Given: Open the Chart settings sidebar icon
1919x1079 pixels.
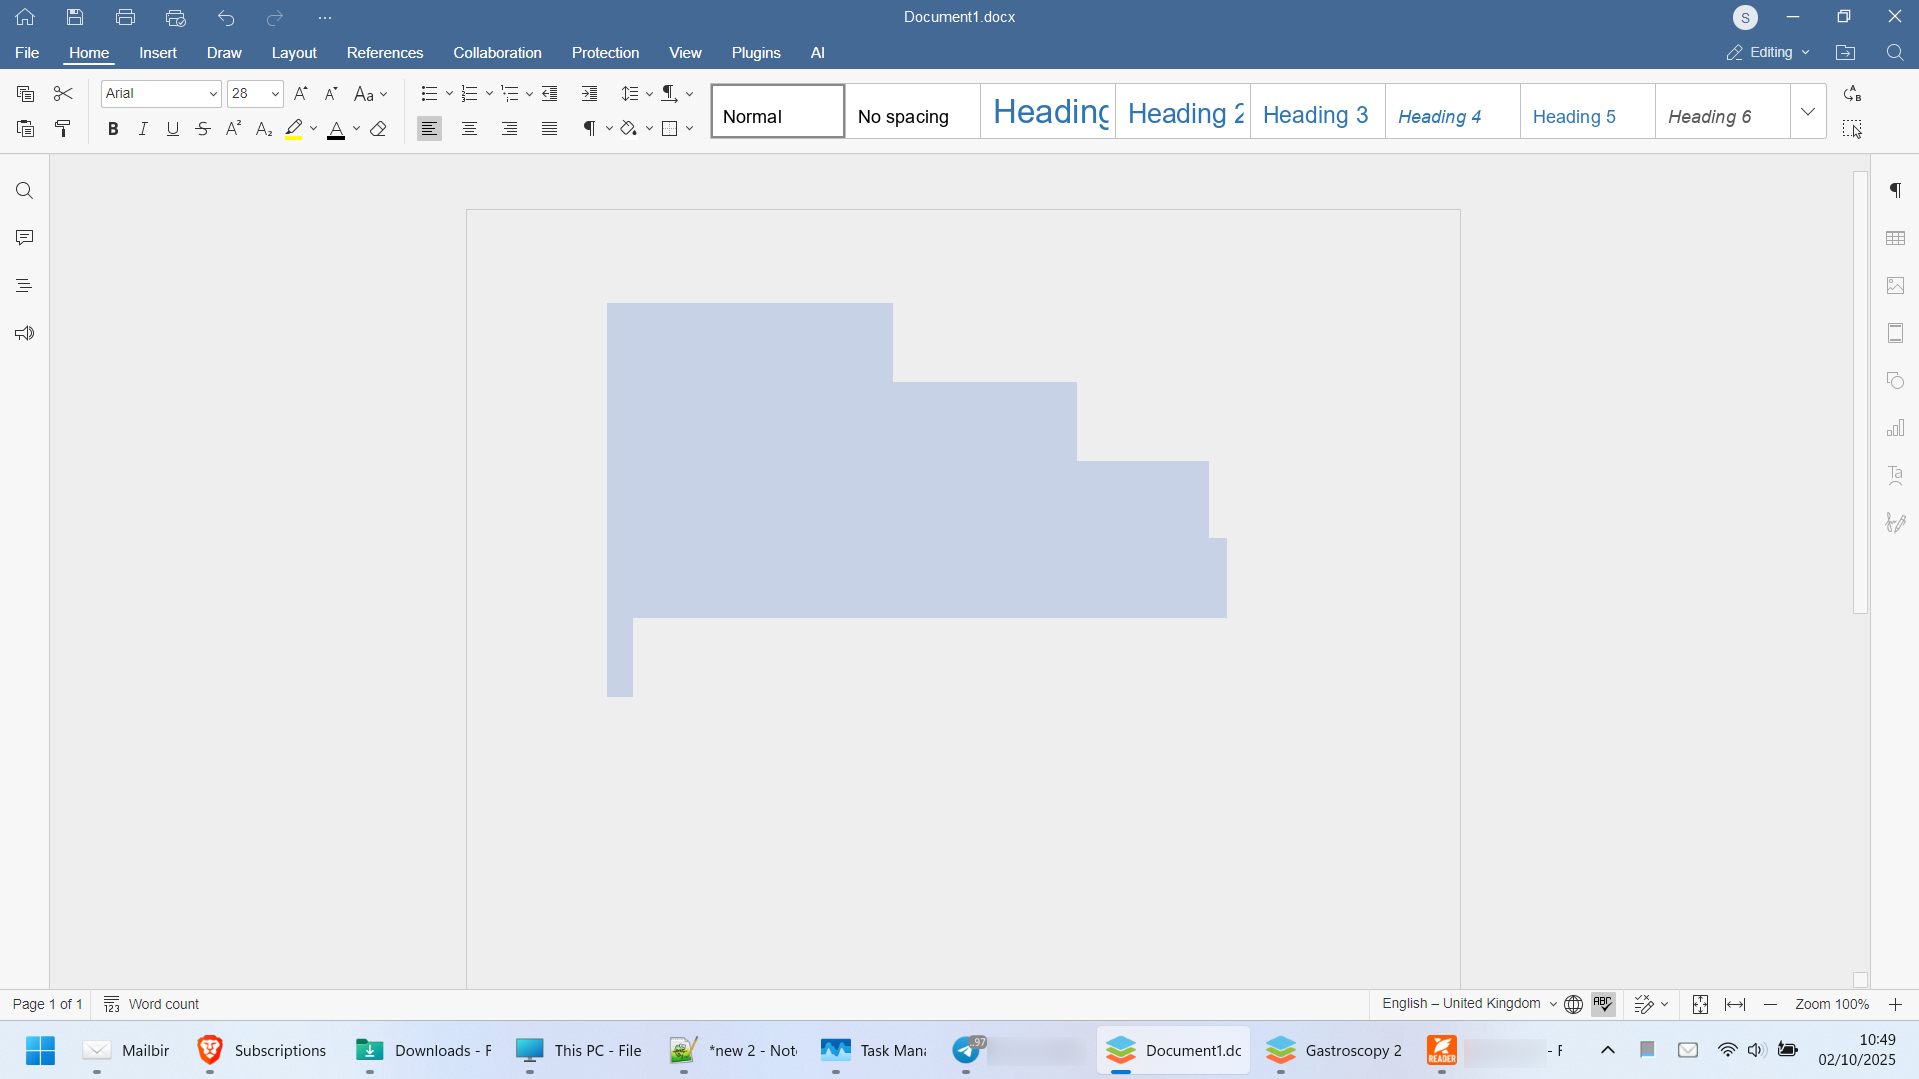Looking at the screenshot, I should (1895, 429).
